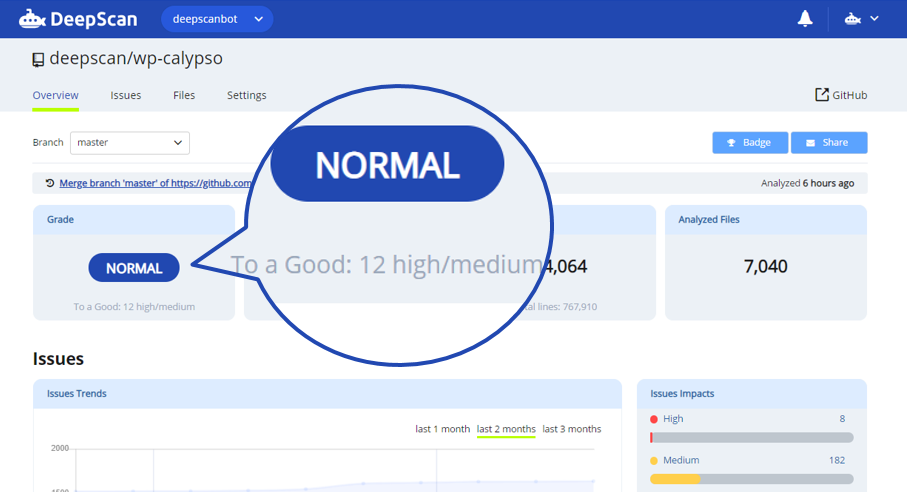
Task: Click the Badge button
Action: pyautogui.click(x=750, y=143)
